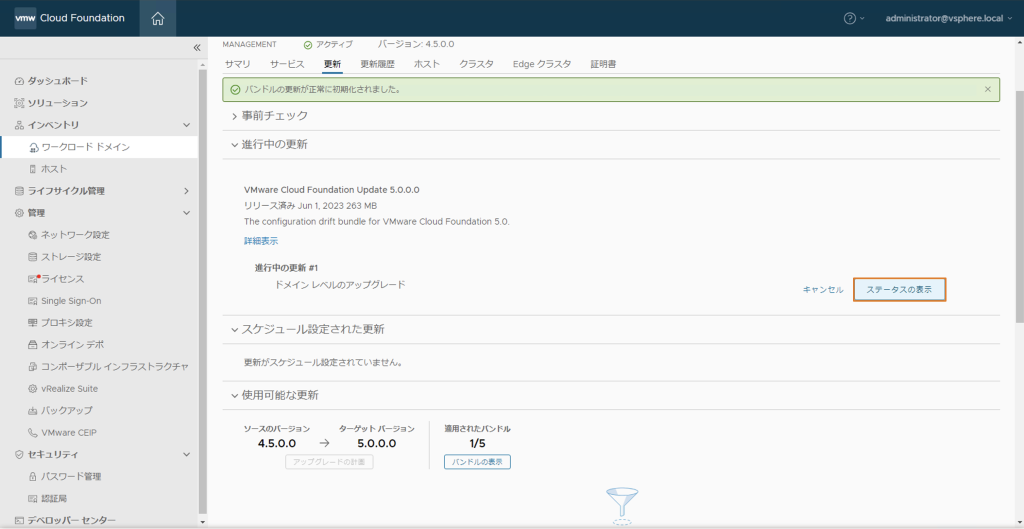Switch to the Edge クラスタ tab
Image resolution: width=1024 pixels, height=529 pixels.
point(542,64)
